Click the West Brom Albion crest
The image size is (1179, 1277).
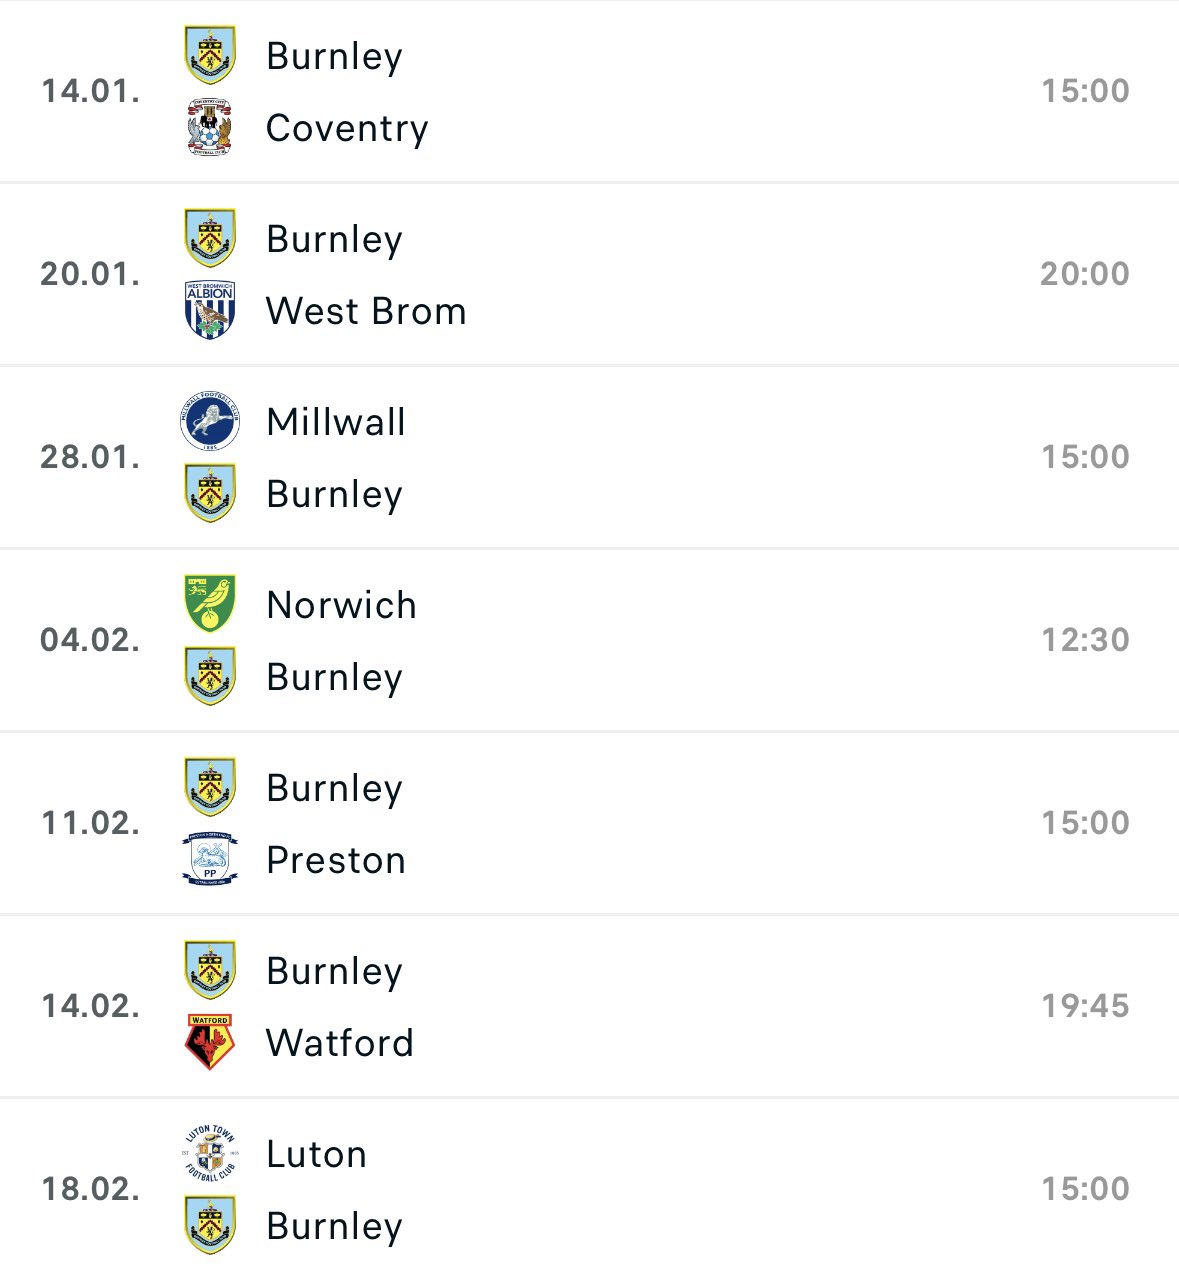tap(210, 310)
